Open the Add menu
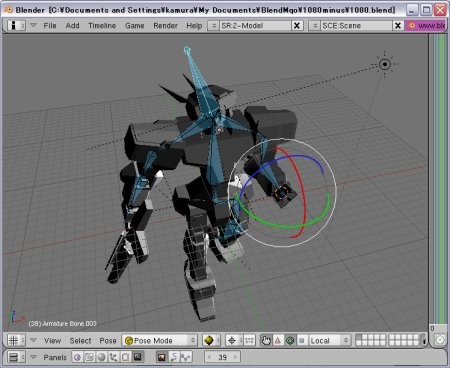The width and height of the screenshot is (450, 368). pos(72,26)
